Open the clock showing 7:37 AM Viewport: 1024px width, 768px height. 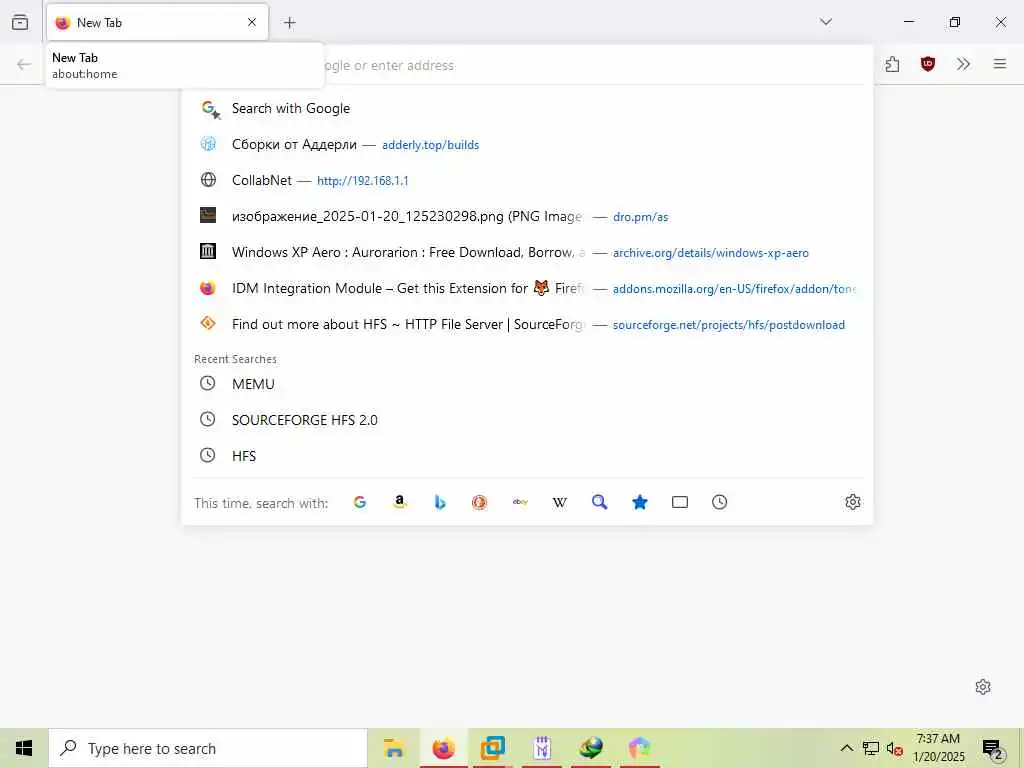pos(938,748)
